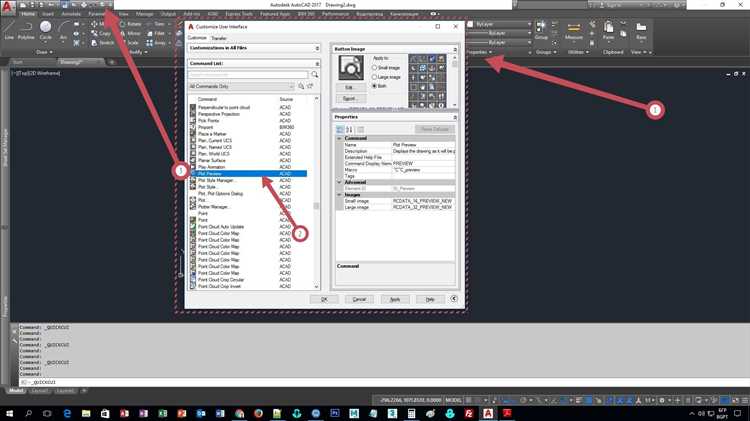Click the Apply button in the dialog
The image size is (750, 421).
(395, 299)
